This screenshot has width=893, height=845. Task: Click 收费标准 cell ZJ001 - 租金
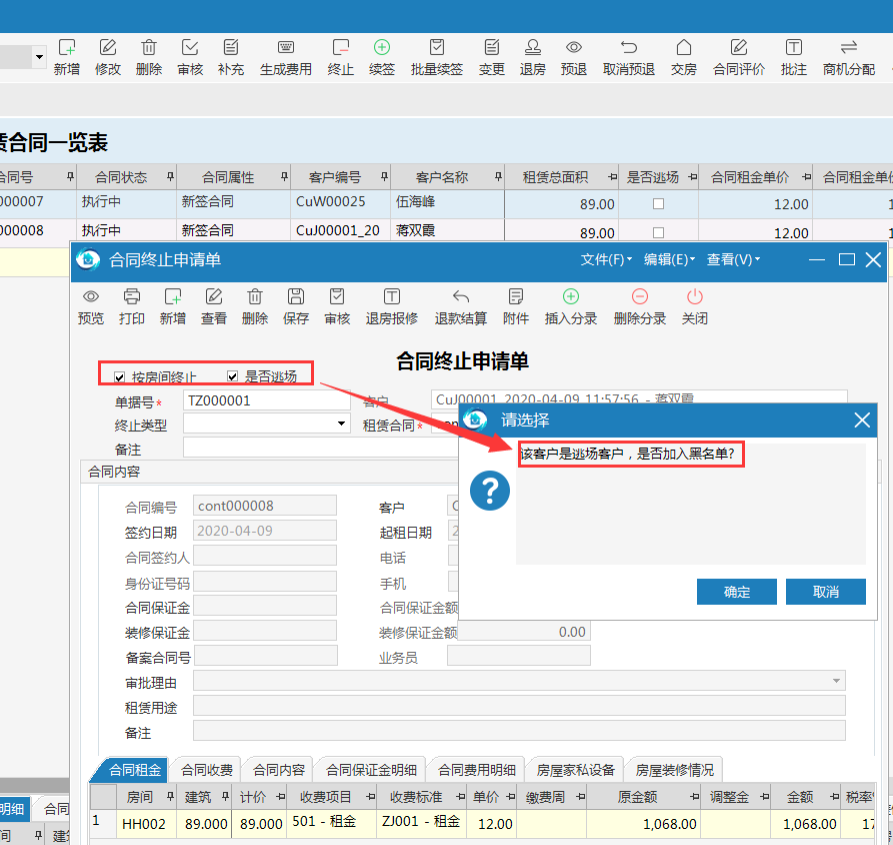(x=421, y=822)
